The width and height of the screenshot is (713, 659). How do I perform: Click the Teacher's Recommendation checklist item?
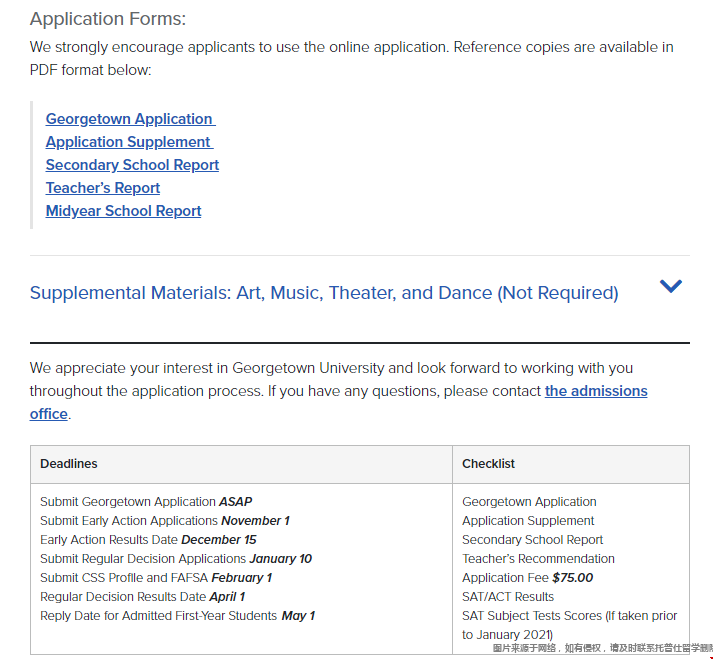[x=538, y=559]
